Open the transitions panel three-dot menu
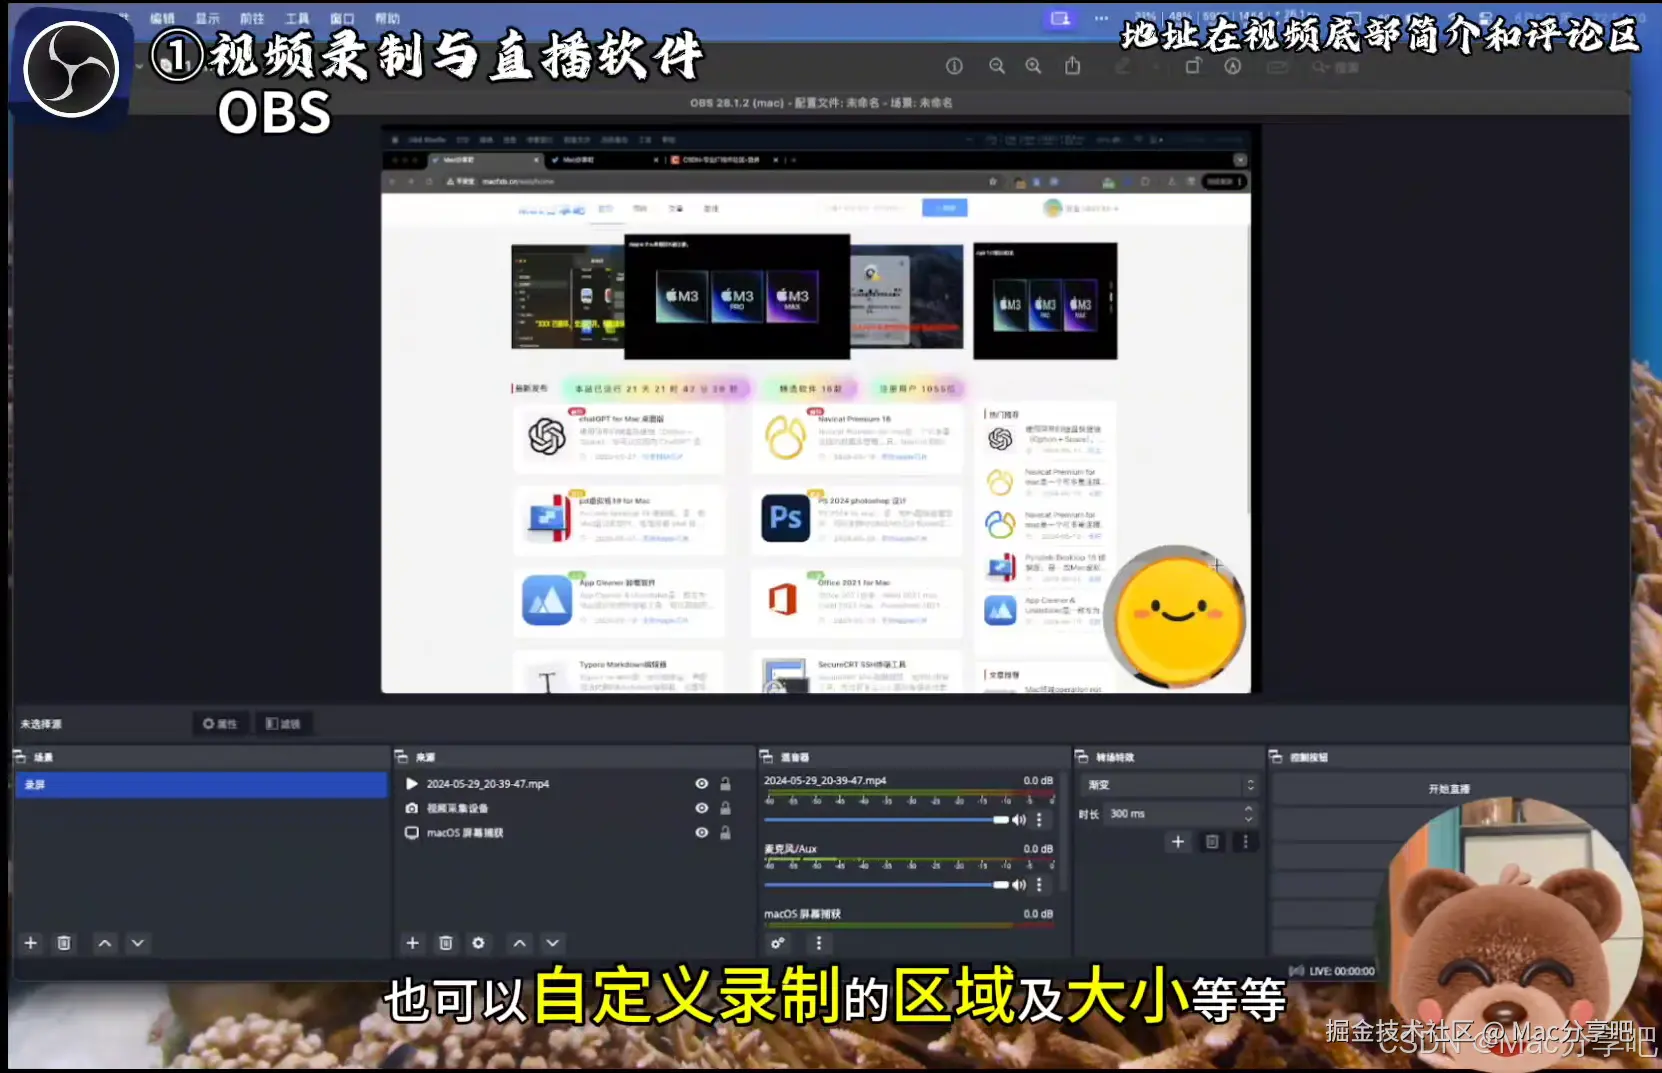 pyautogui.click(x=1245, y=842)
